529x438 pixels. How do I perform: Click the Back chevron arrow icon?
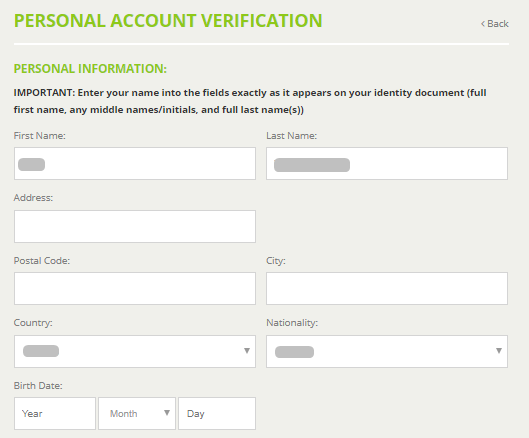(x=483, y=24)
